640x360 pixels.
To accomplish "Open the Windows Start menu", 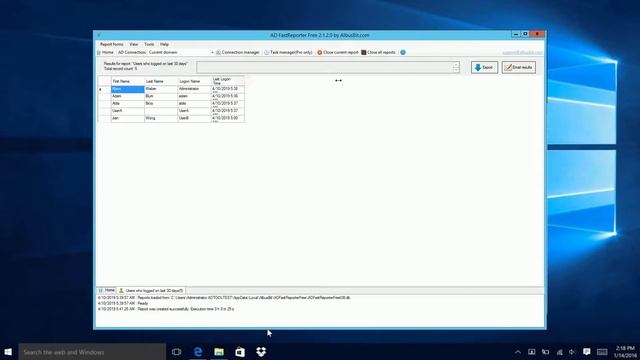I will click(x=8, y=352).
